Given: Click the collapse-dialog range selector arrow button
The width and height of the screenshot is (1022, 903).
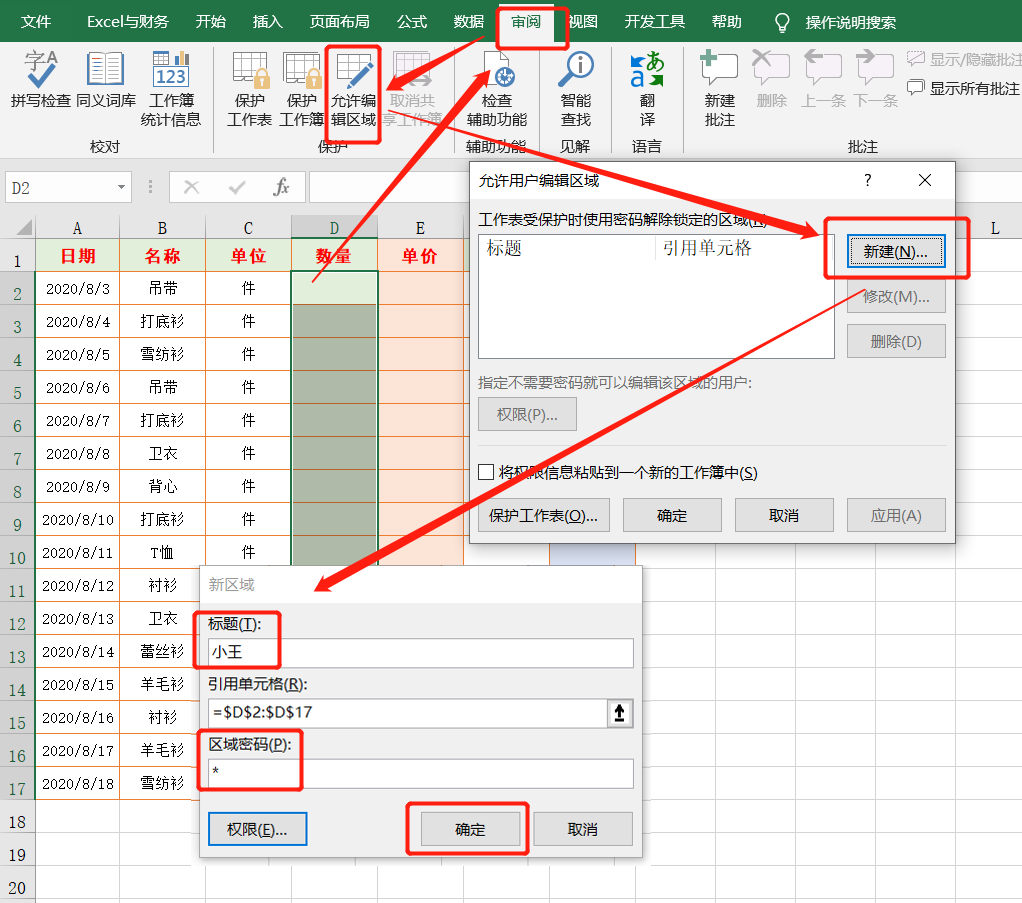Looking at the screenshot, I should point(620,713).
